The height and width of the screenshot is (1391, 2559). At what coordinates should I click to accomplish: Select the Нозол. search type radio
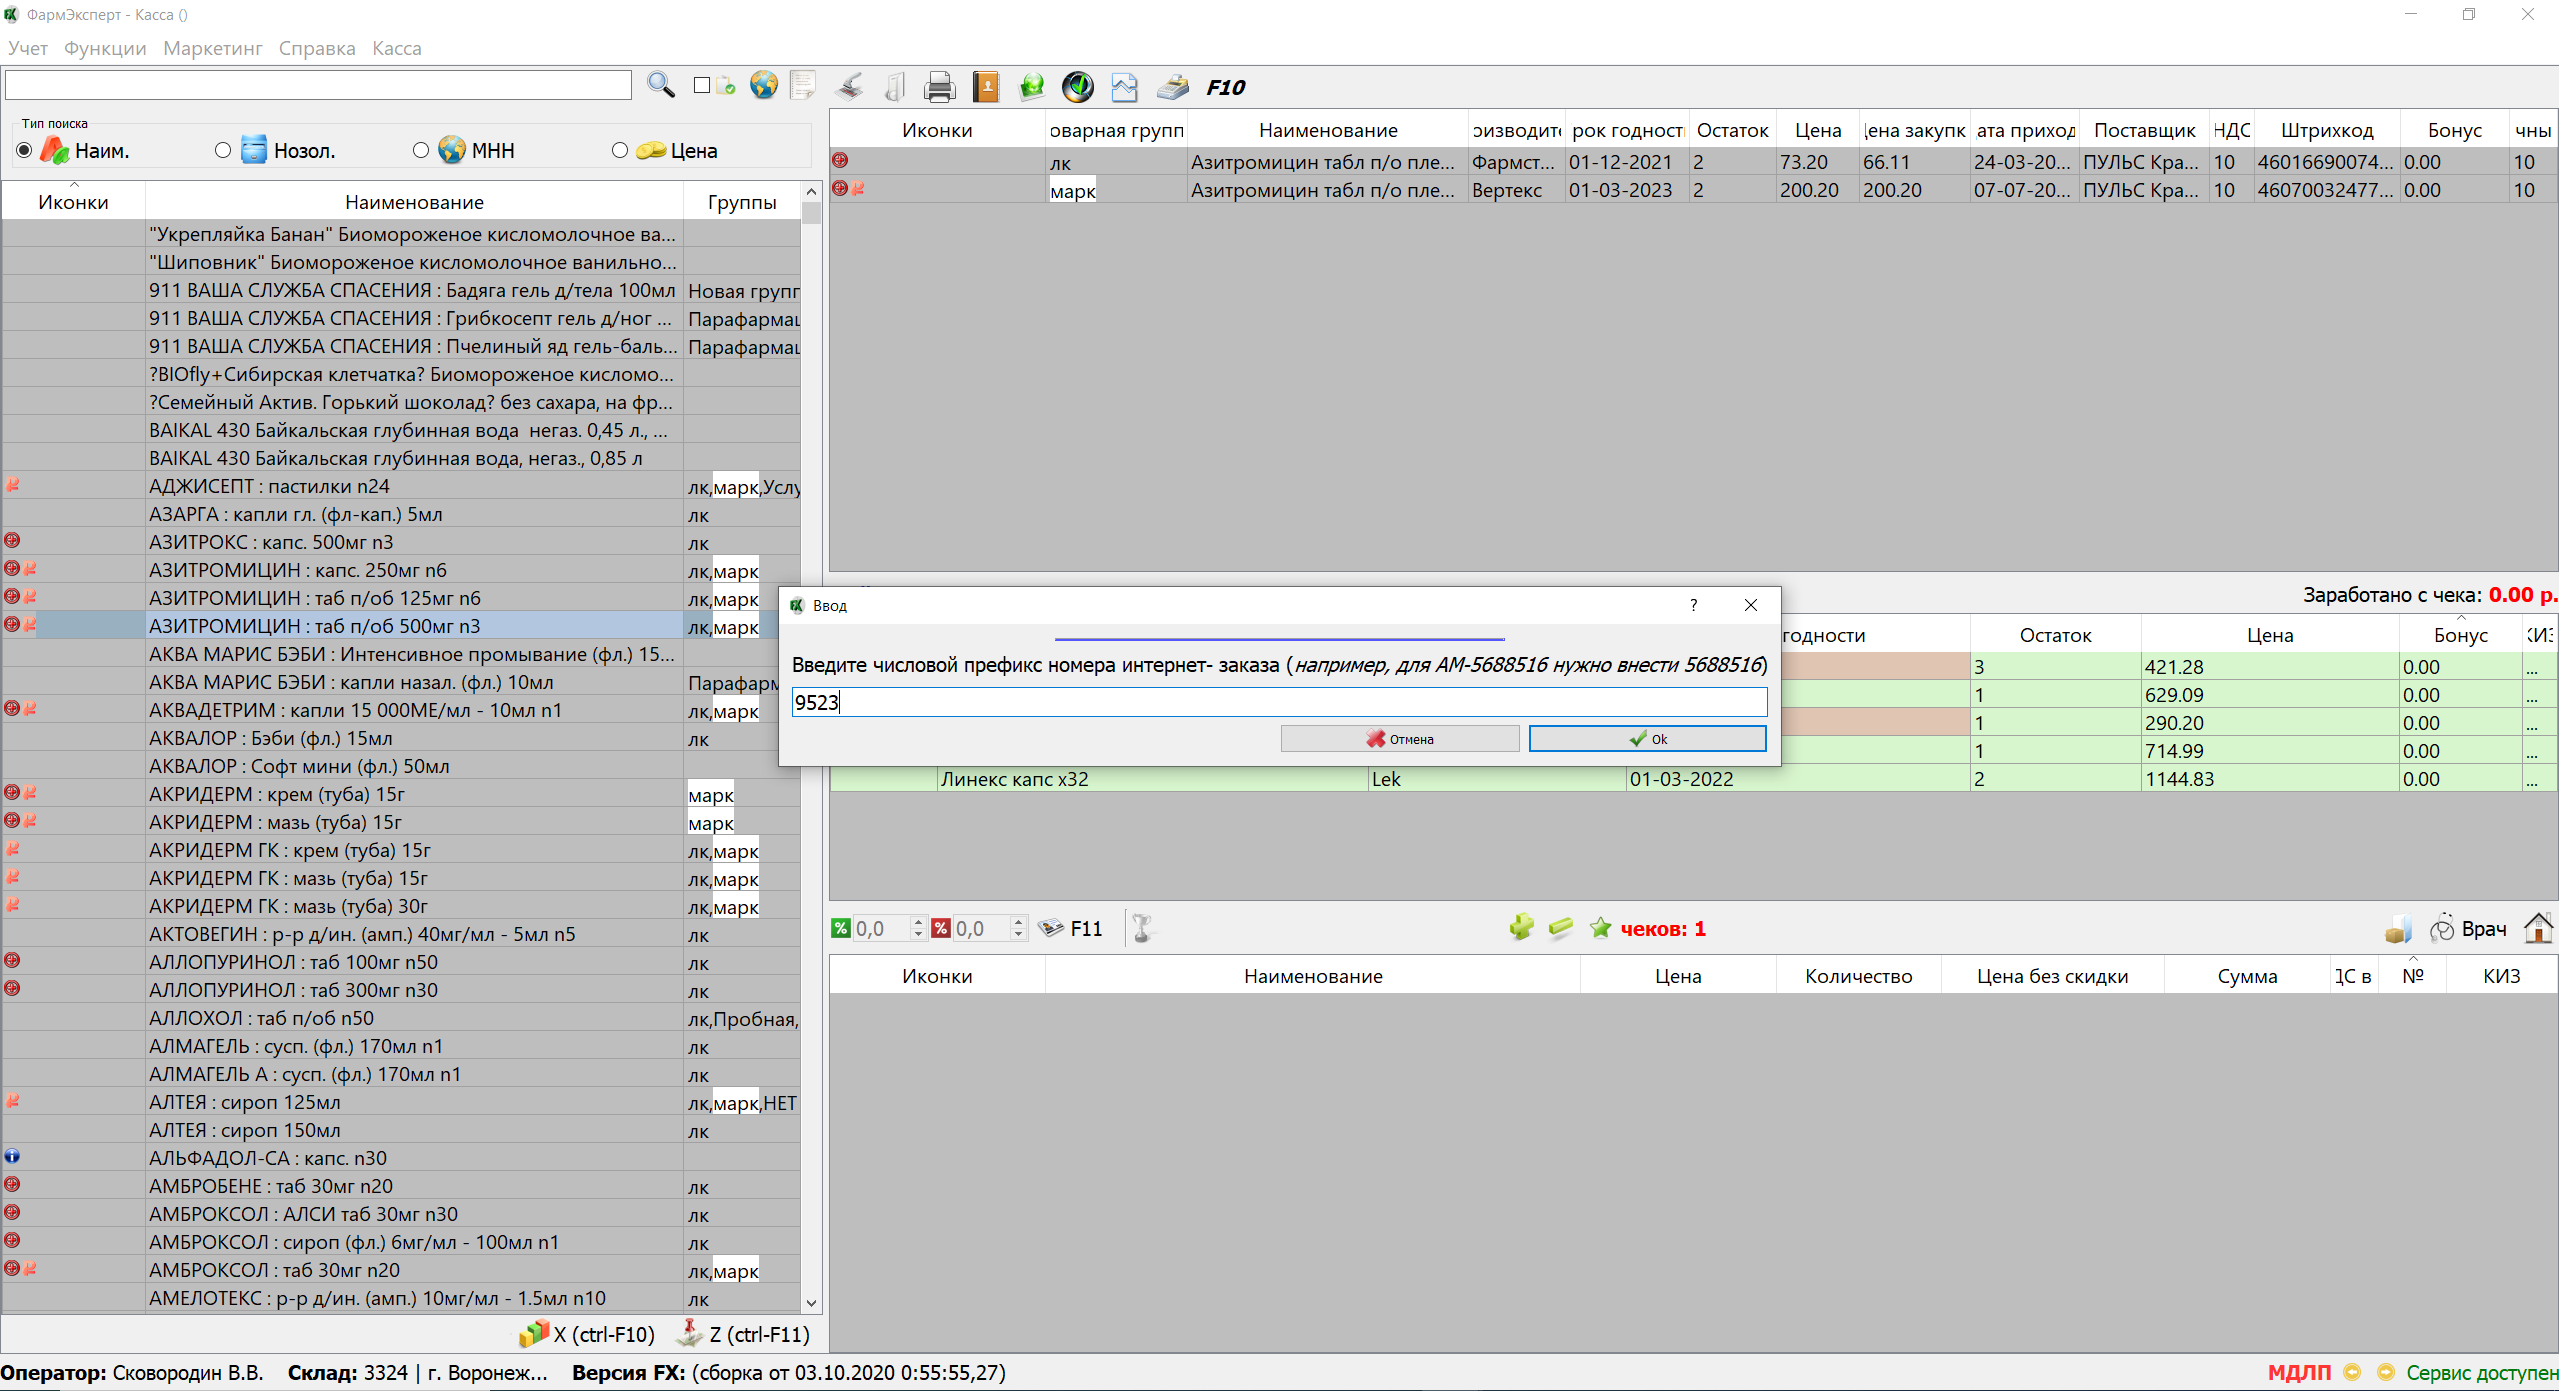pos(223,150)
